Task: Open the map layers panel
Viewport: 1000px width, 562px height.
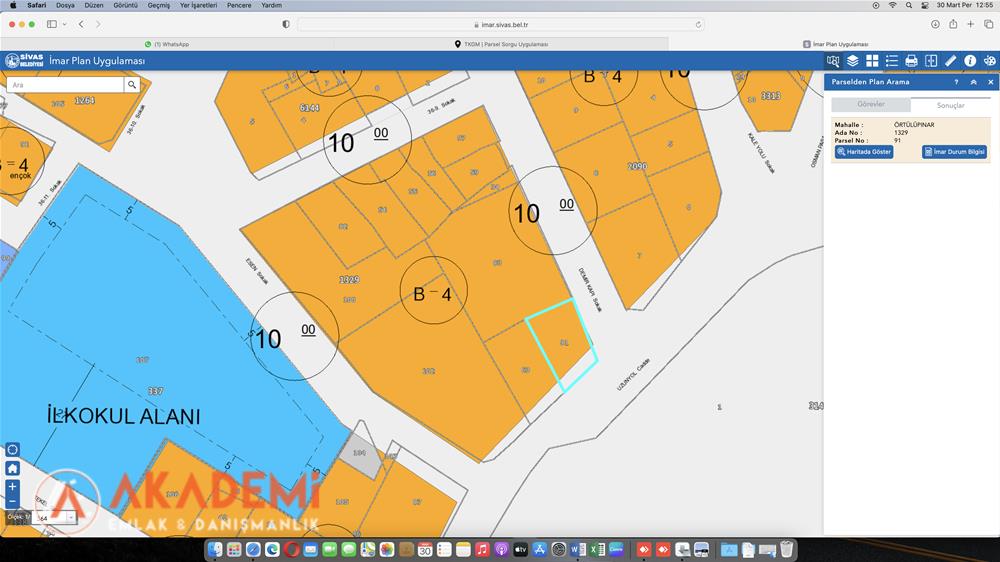Action: click(852, 61)
